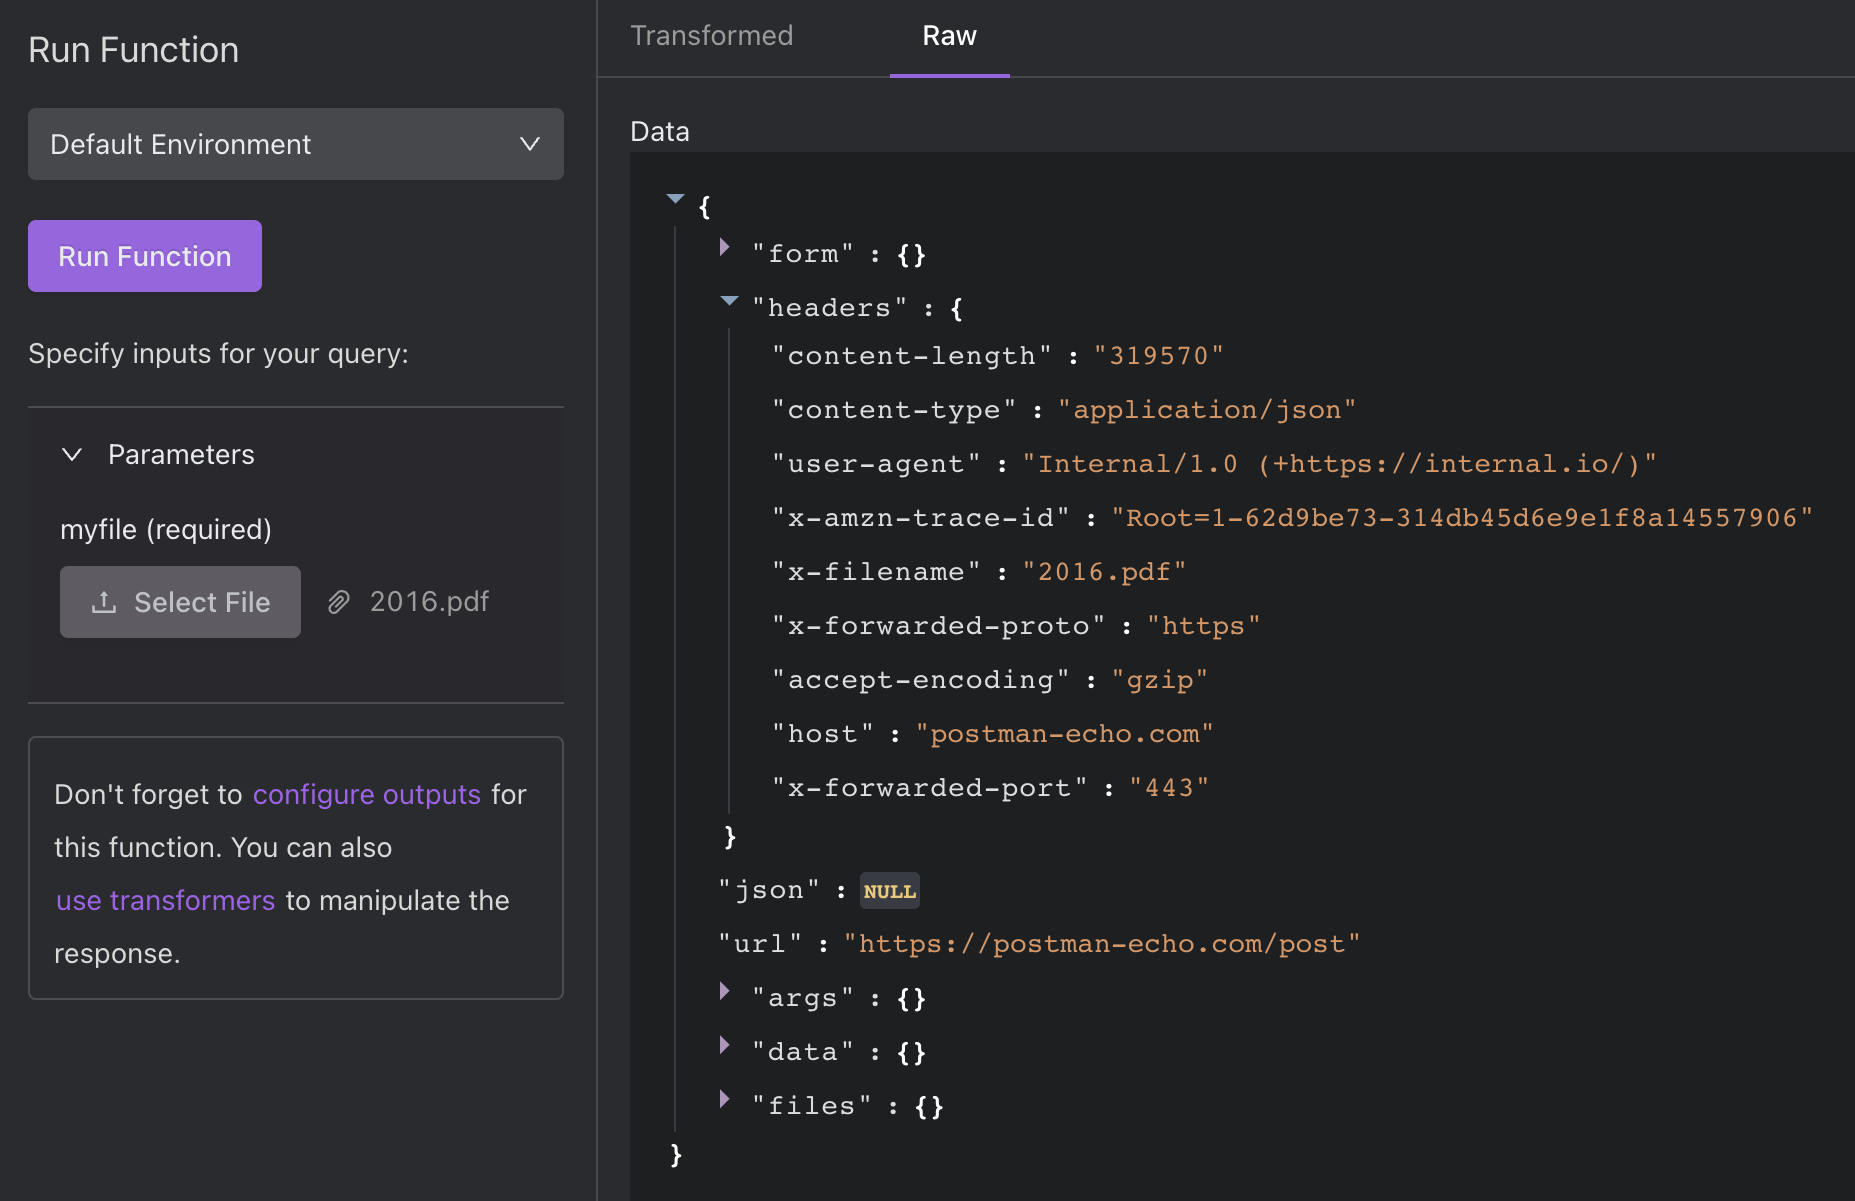Click the postman-echo.com/post url value

coord(1101,944)
